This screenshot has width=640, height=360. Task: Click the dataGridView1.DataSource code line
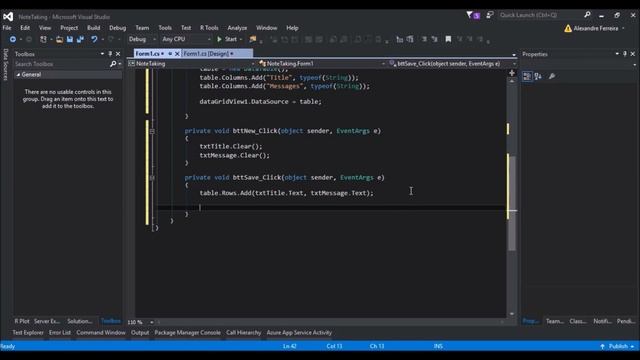(260, 102)
